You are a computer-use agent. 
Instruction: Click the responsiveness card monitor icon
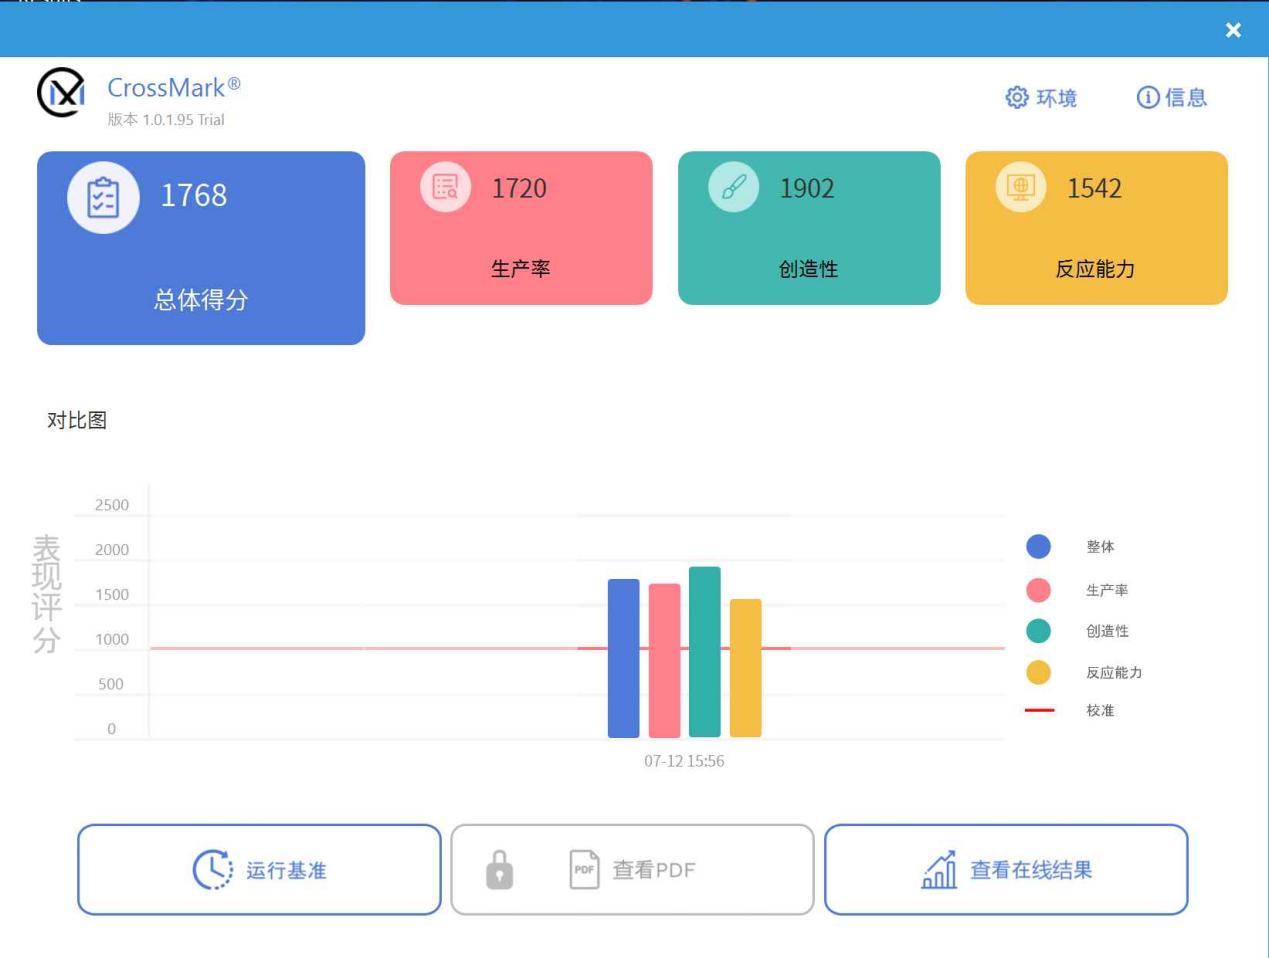pos(1021,187)
